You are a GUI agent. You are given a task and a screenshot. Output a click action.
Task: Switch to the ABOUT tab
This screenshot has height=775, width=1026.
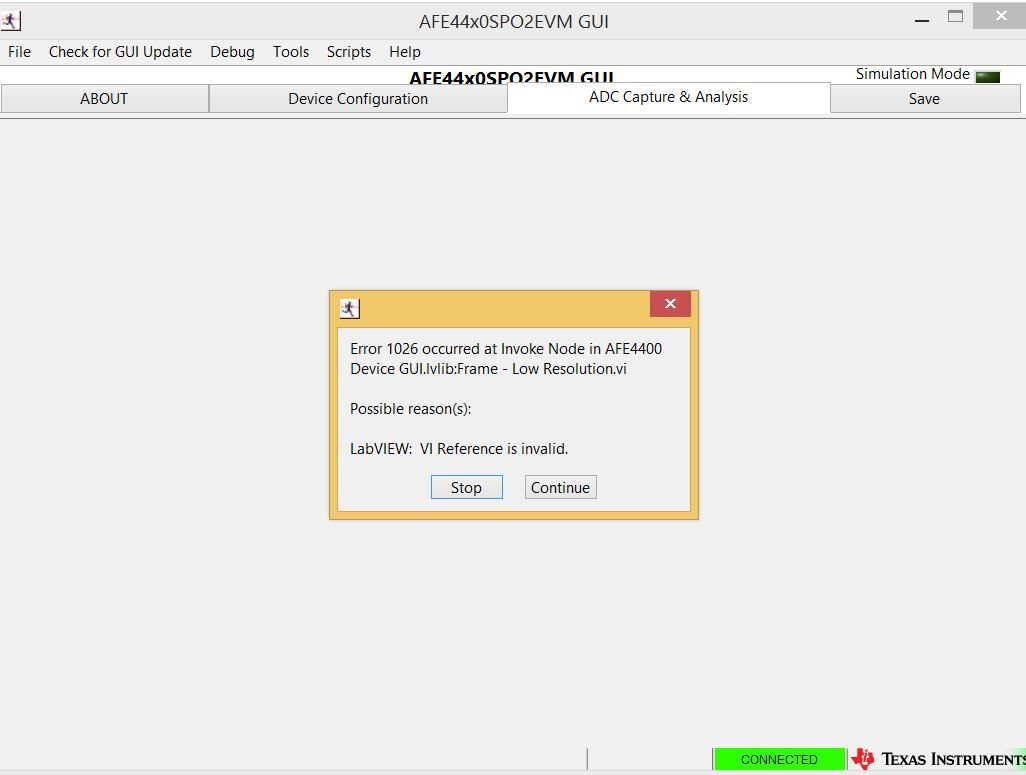(104, 99)
